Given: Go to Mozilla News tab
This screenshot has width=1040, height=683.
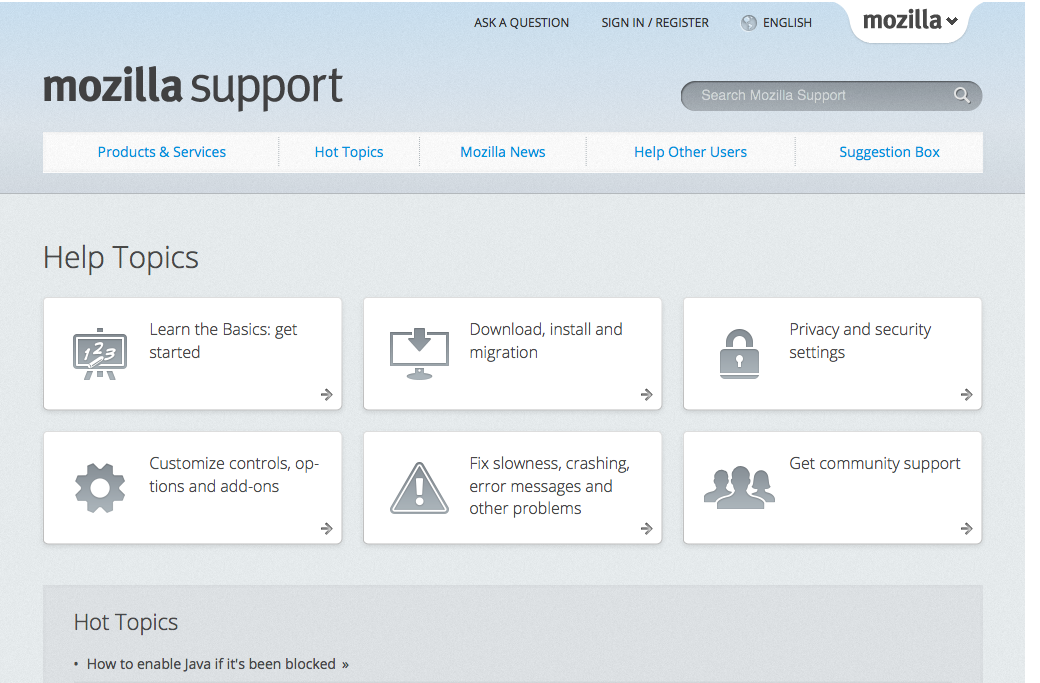Looking at the screenshot, I should [503, 152].
